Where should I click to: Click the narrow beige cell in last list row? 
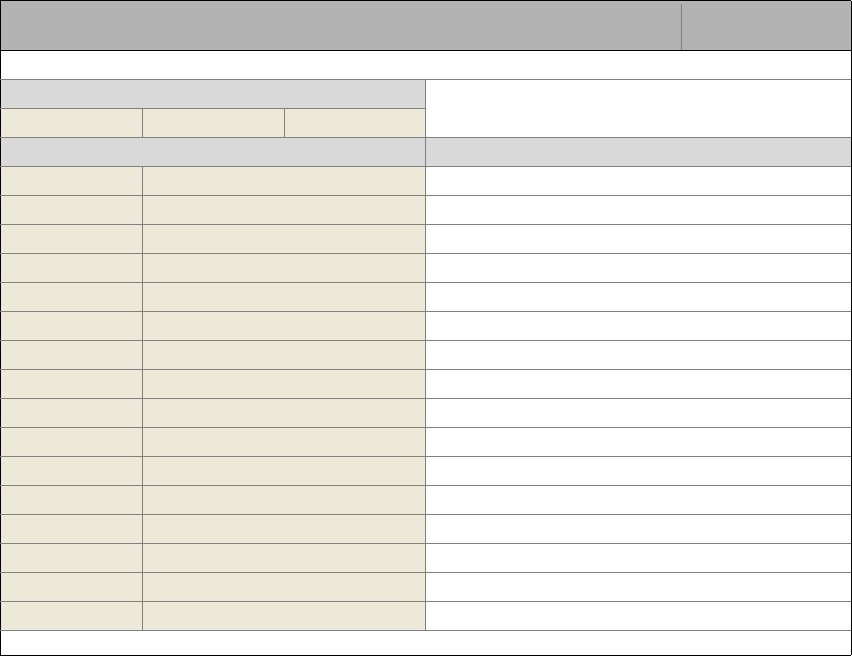tap(71, 616)
